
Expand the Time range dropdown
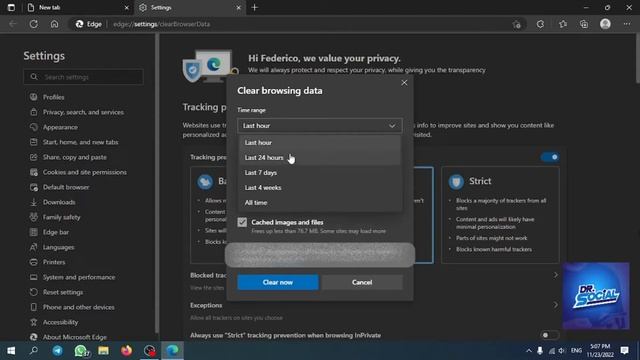point(320,126)
